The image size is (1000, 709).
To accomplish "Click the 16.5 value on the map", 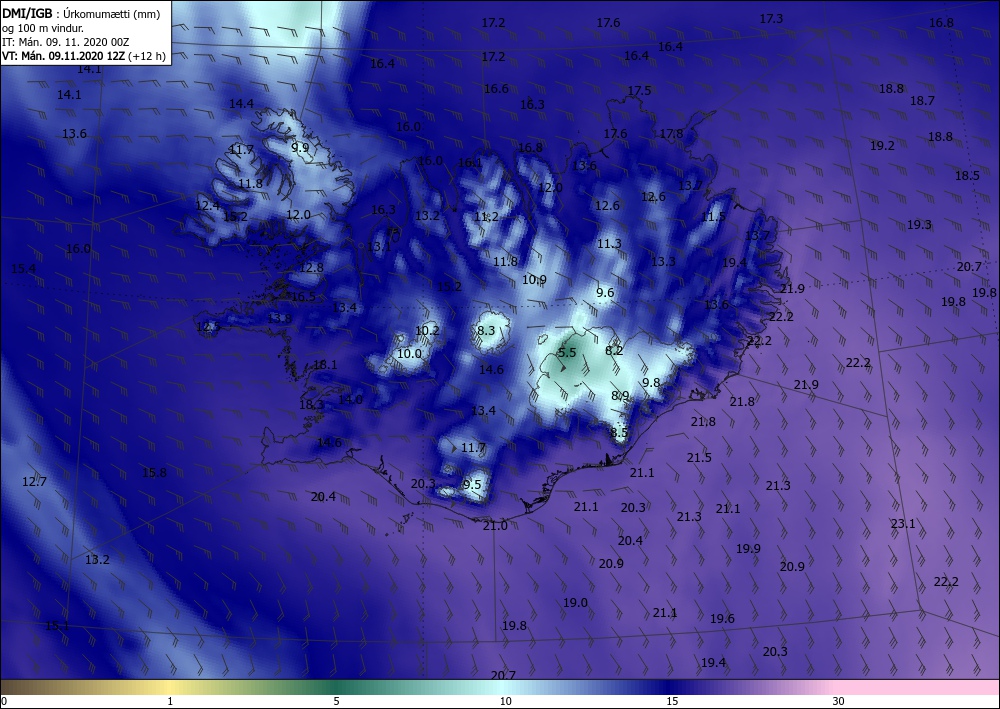I will 303,296.
